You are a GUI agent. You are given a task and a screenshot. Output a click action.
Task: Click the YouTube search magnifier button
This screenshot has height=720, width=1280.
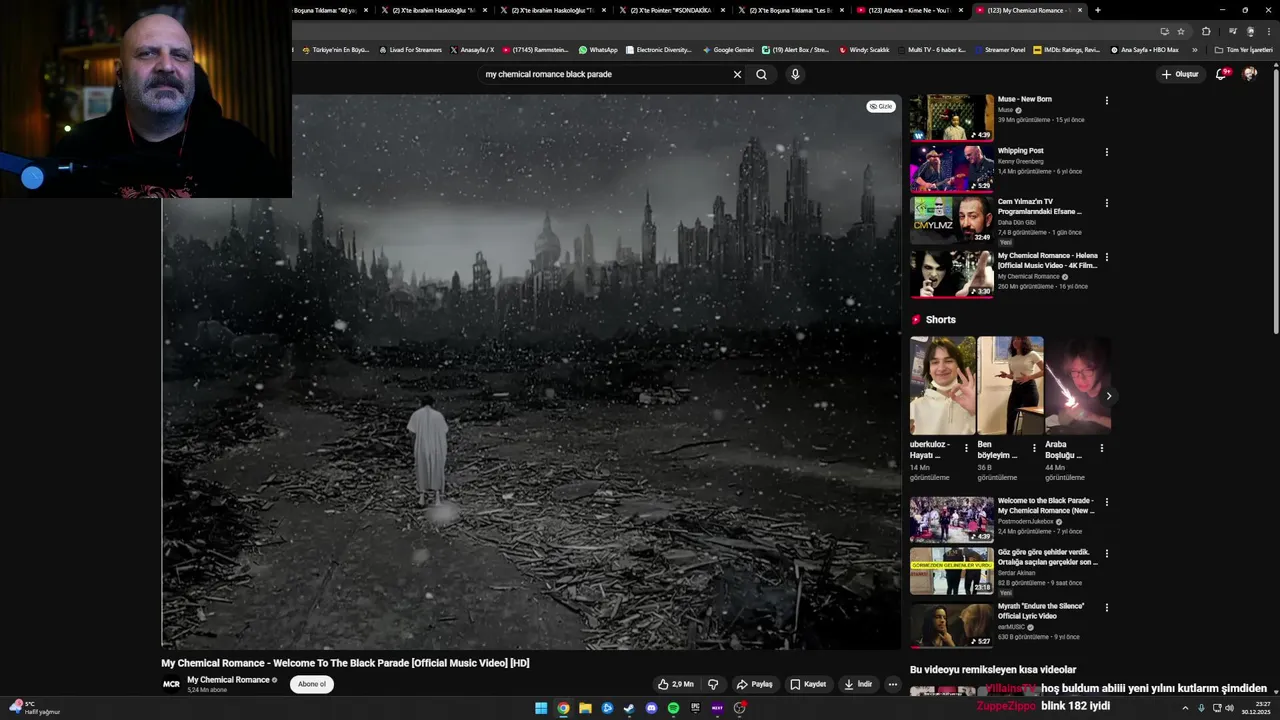click(761, 74)
